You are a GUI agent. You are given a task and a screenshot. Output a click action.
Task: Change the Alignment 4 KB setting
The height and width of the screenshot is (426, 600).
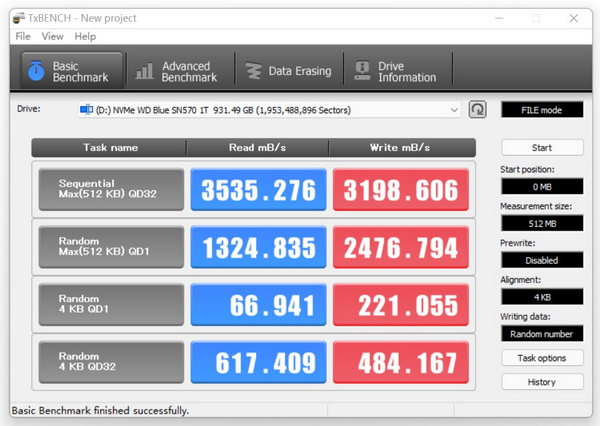coord(542,297)
